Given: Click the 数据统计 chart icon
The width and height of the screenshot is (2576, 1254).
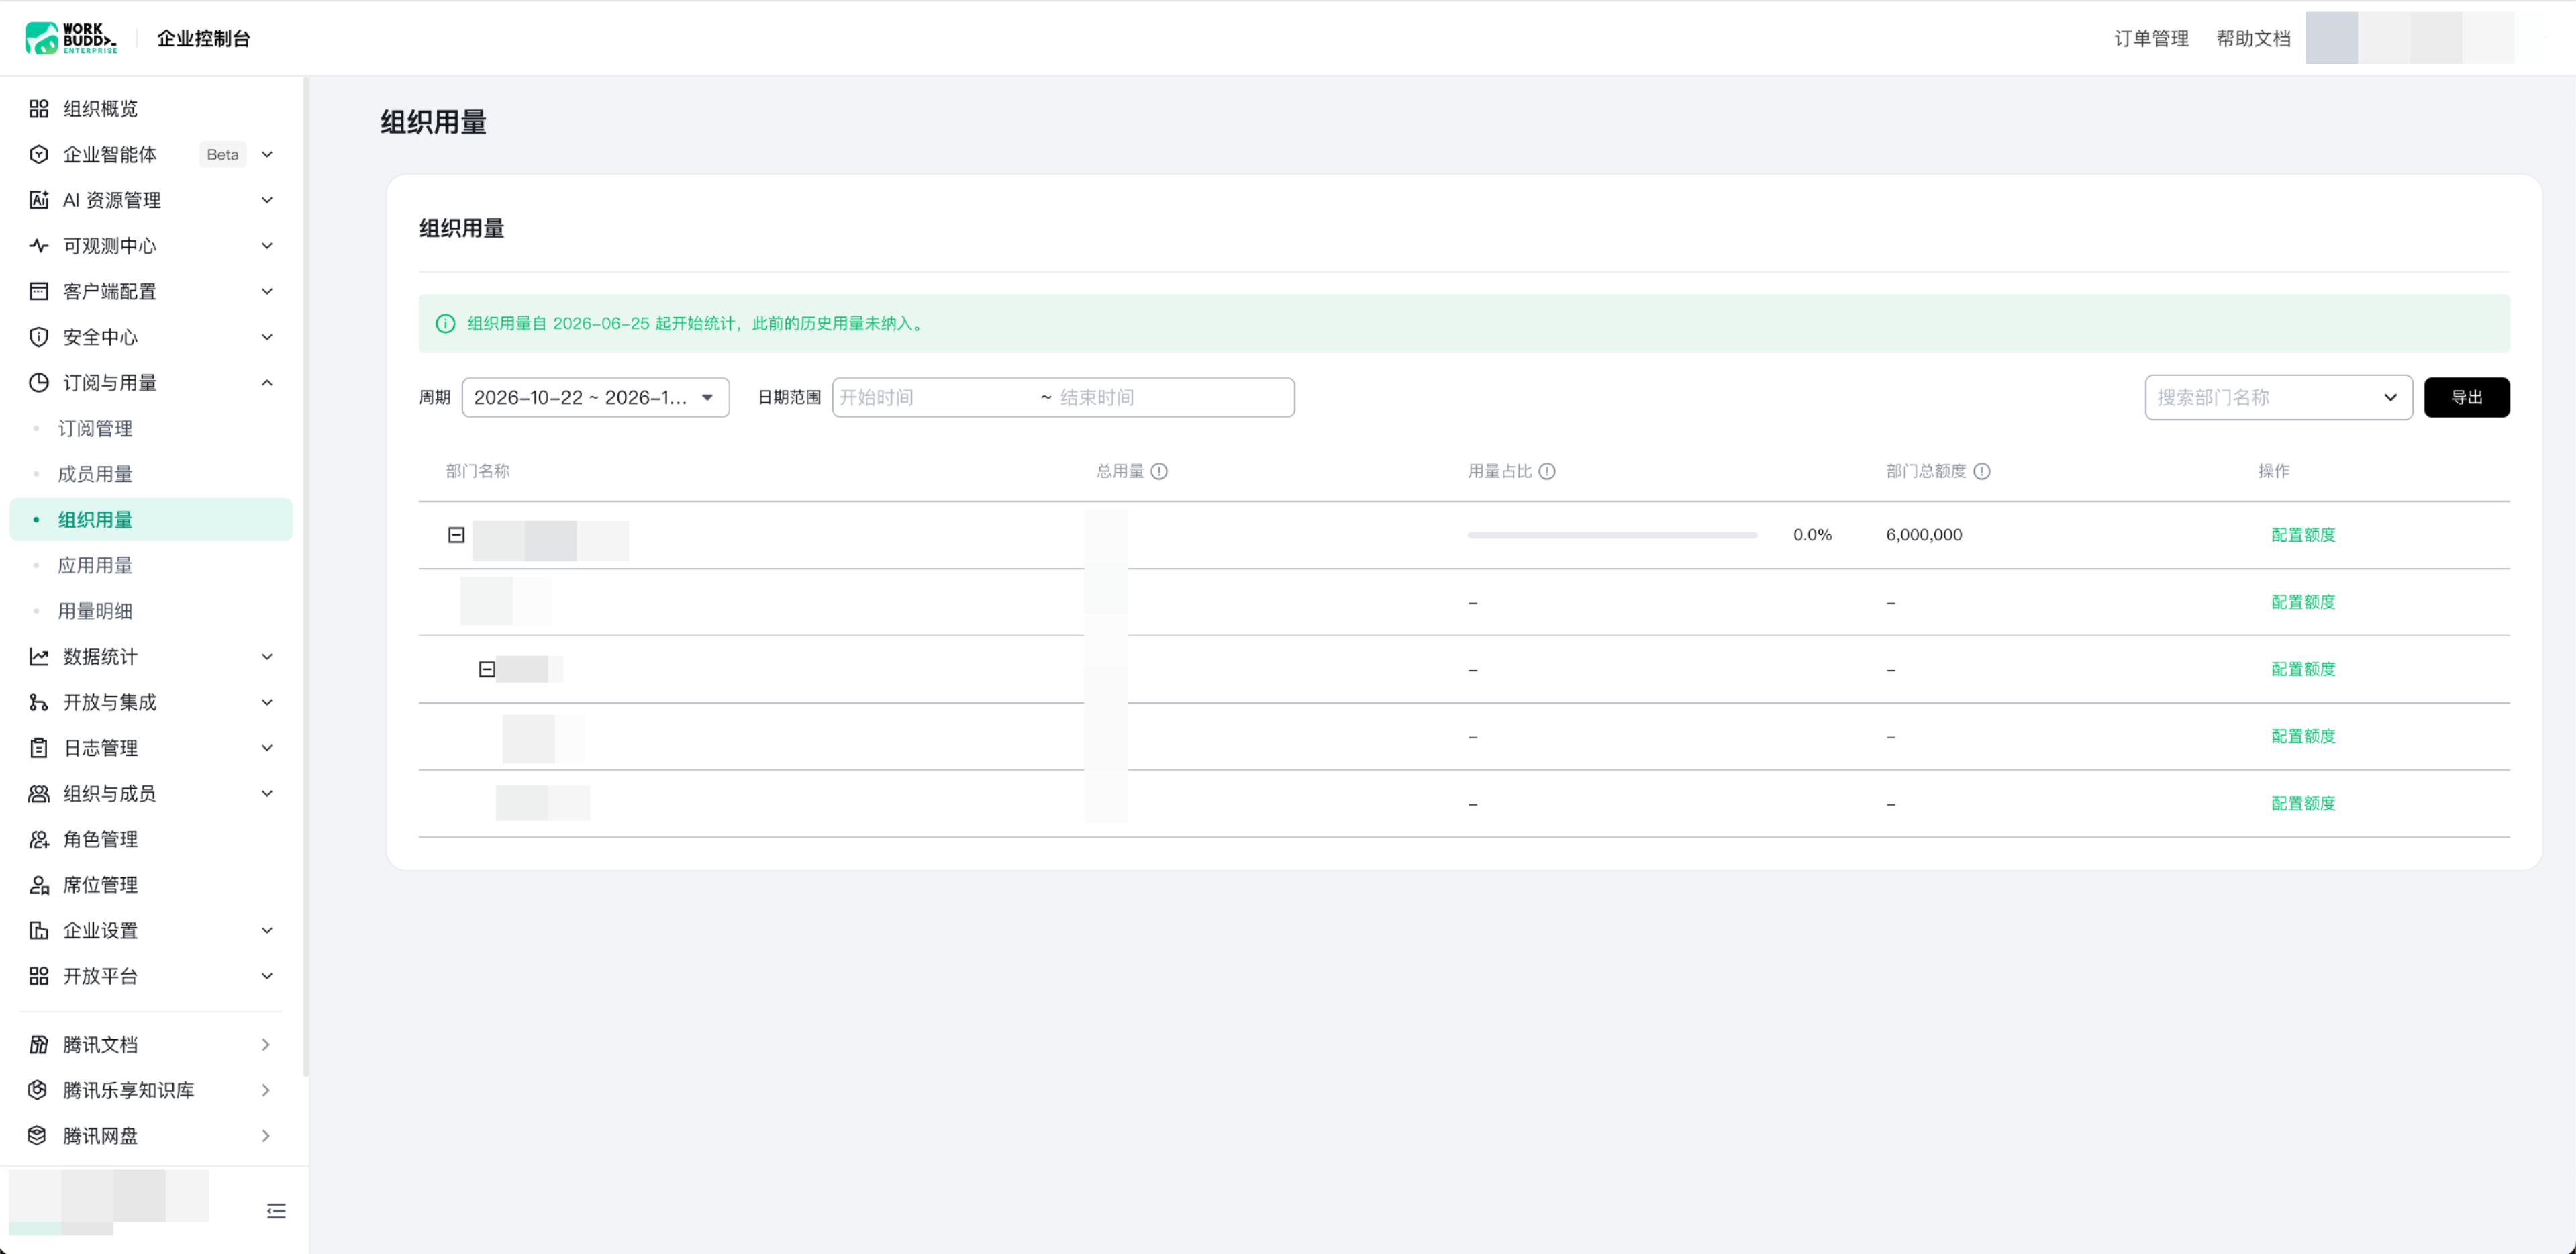Looking at the screenshot, I should pos(38,657).
